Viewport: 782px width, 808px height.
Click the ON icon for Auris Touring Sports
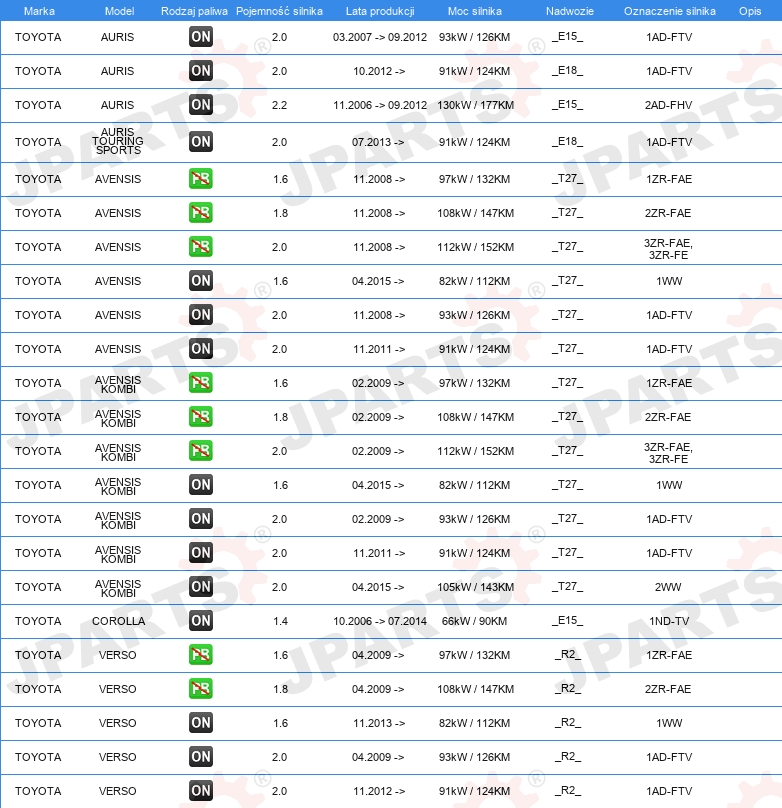pos(201,142)
